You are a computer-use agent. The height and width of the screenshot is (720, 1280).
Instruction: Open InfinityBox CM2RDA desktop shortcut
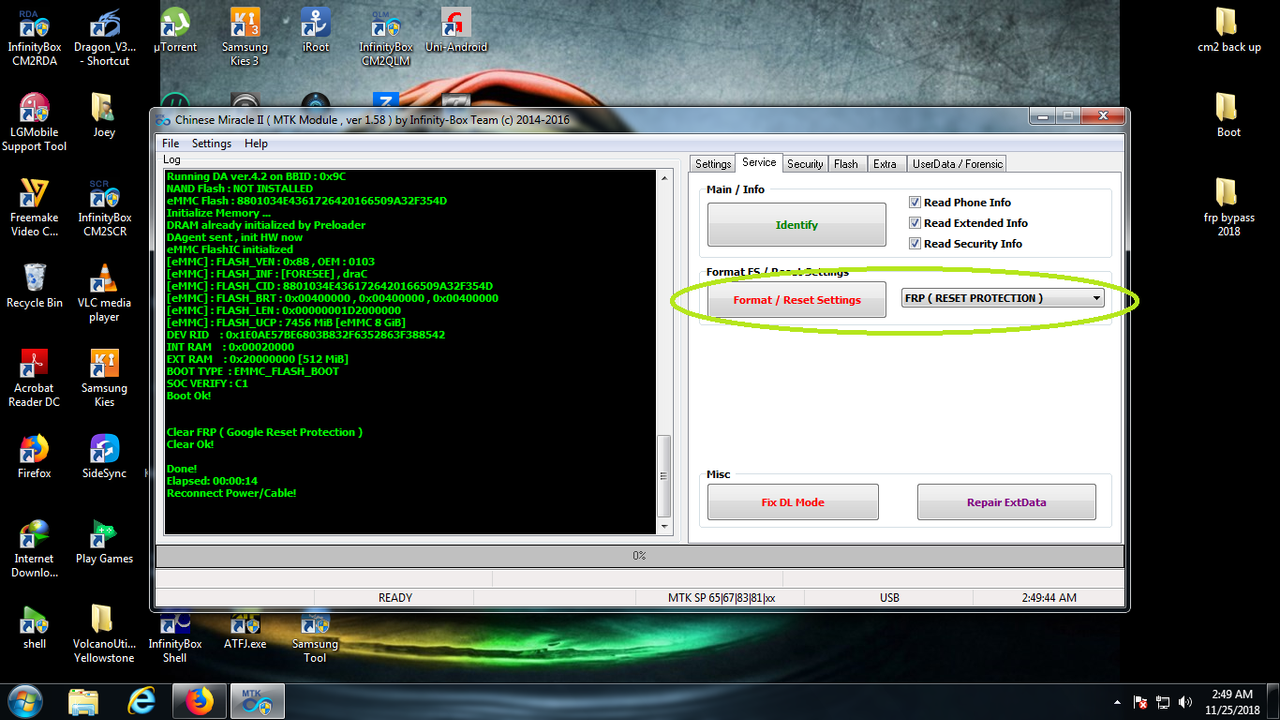[x=34, y=37]
